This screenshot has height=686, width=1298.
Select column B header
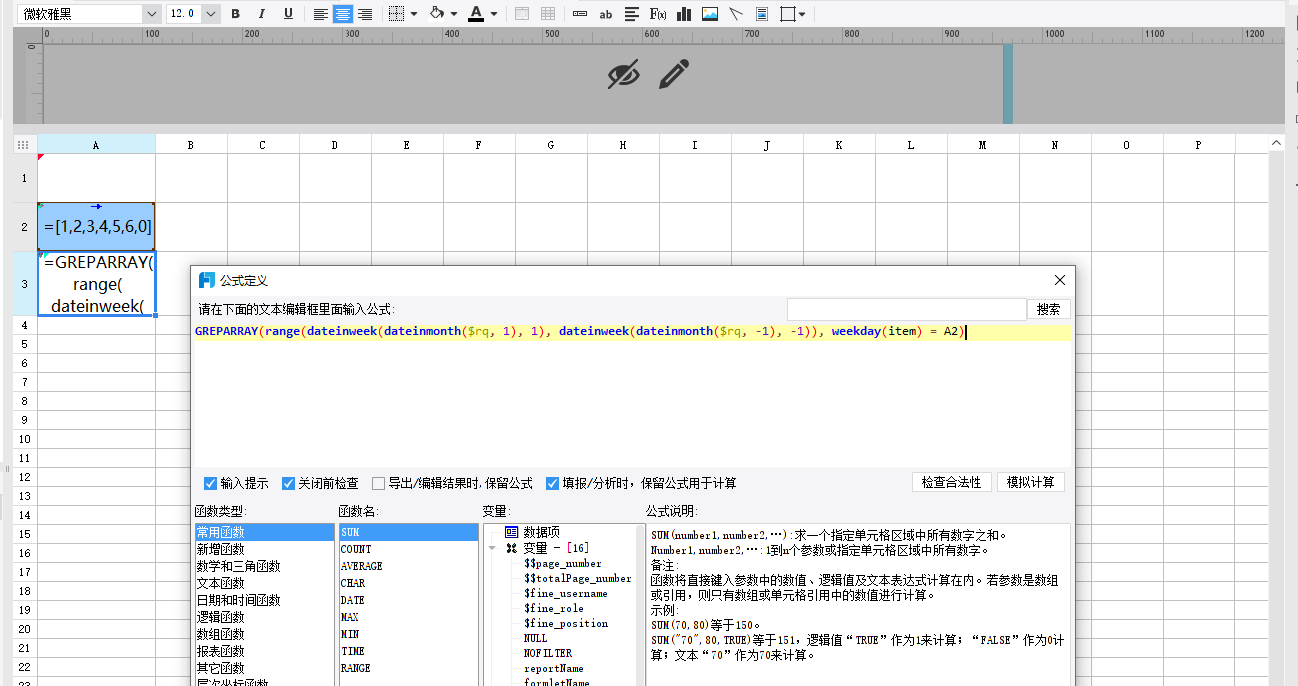coord(191,145)
